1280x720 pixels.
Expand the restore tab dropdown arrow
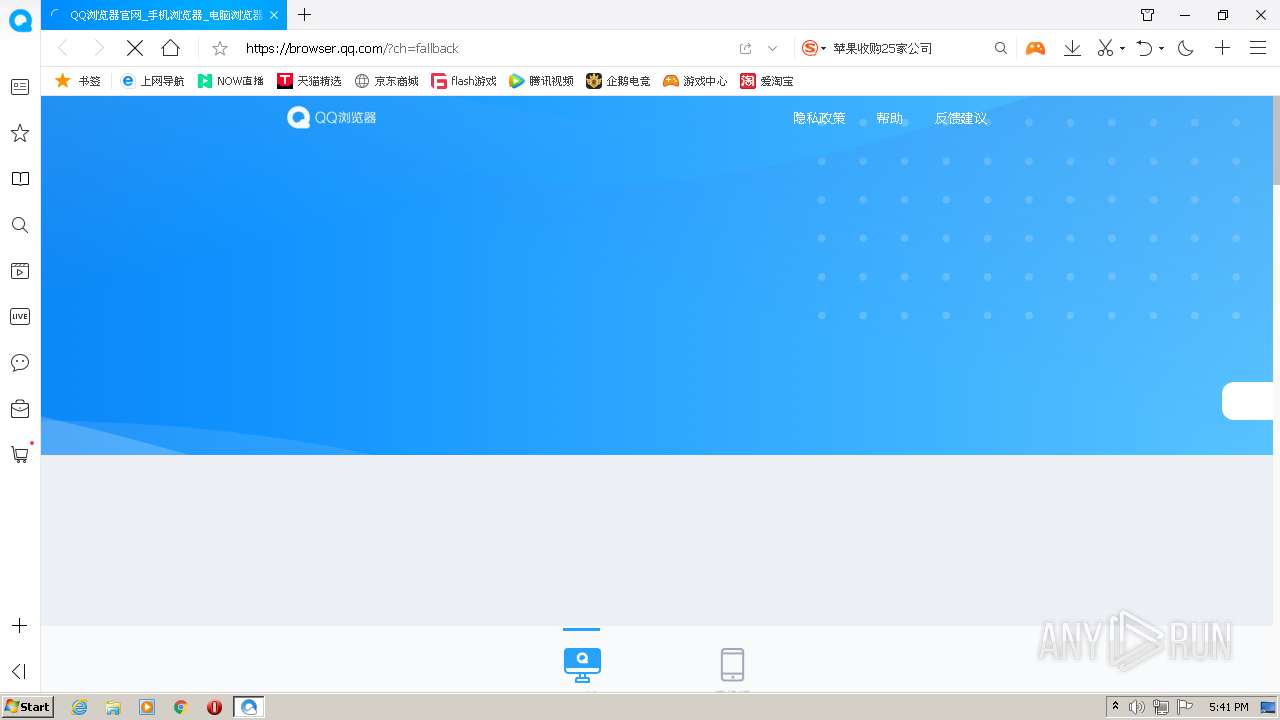(1161, 48)
